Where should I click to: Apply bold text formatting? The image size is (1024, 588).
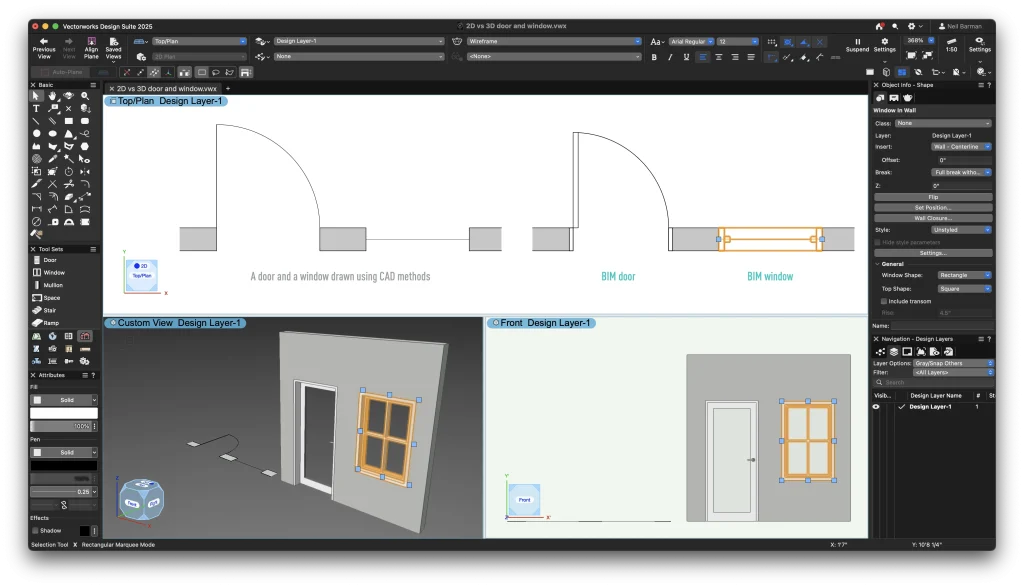655,57
